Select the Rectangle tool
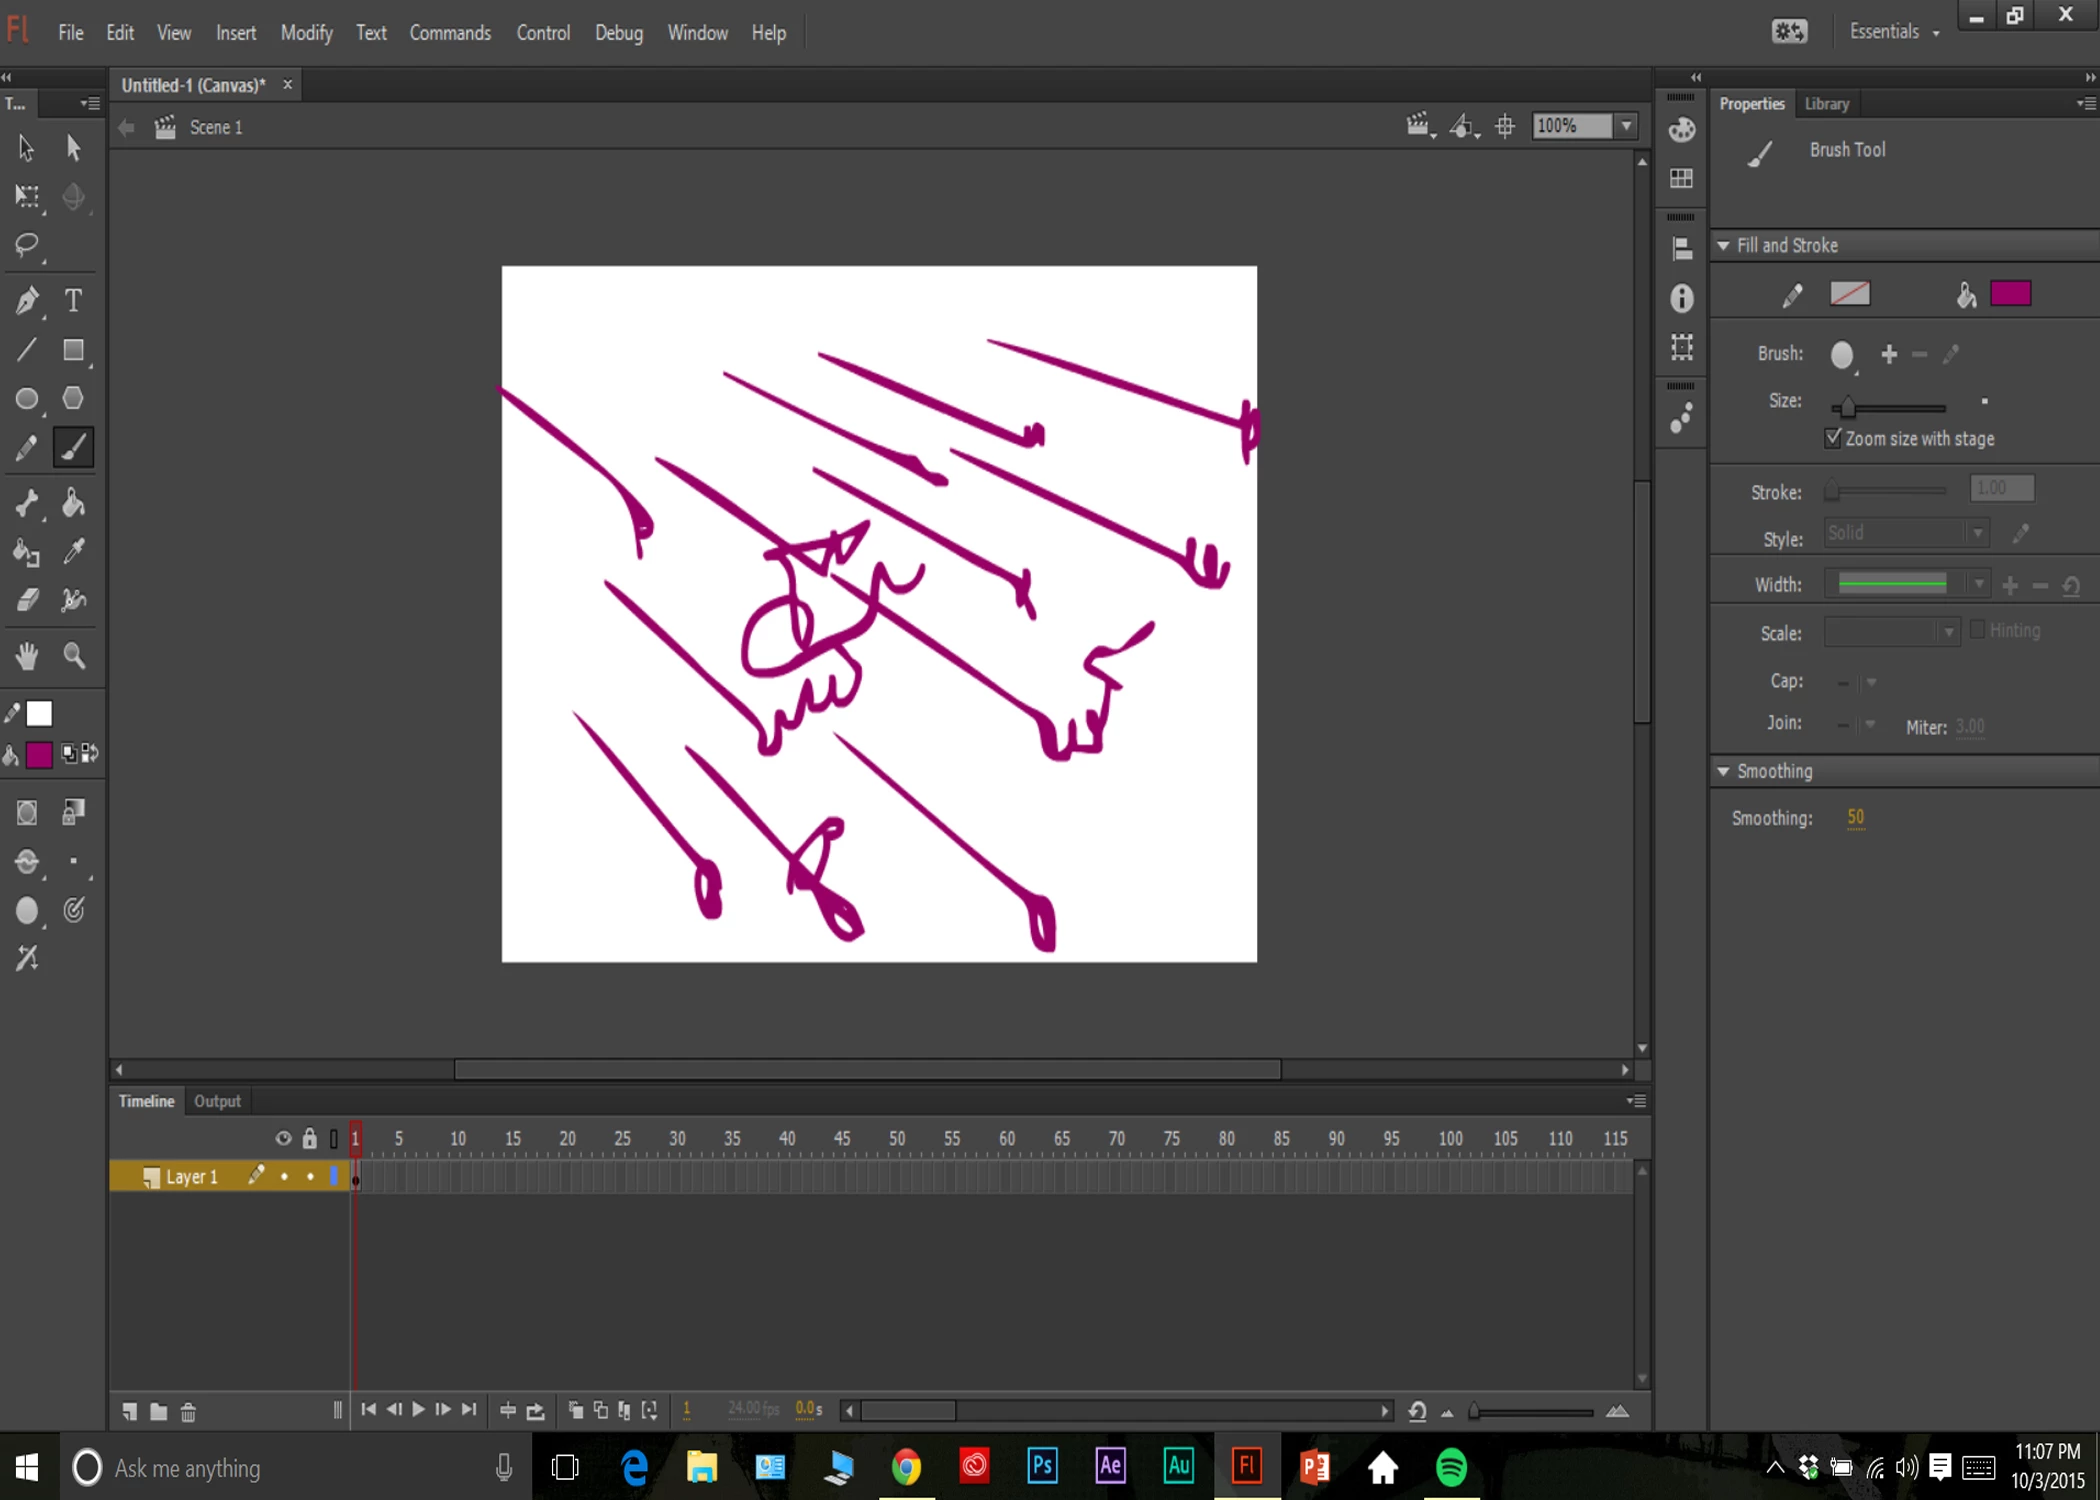Image resolution: width=2100 pixels, height=1500 pixels. (x=73, y=350)
